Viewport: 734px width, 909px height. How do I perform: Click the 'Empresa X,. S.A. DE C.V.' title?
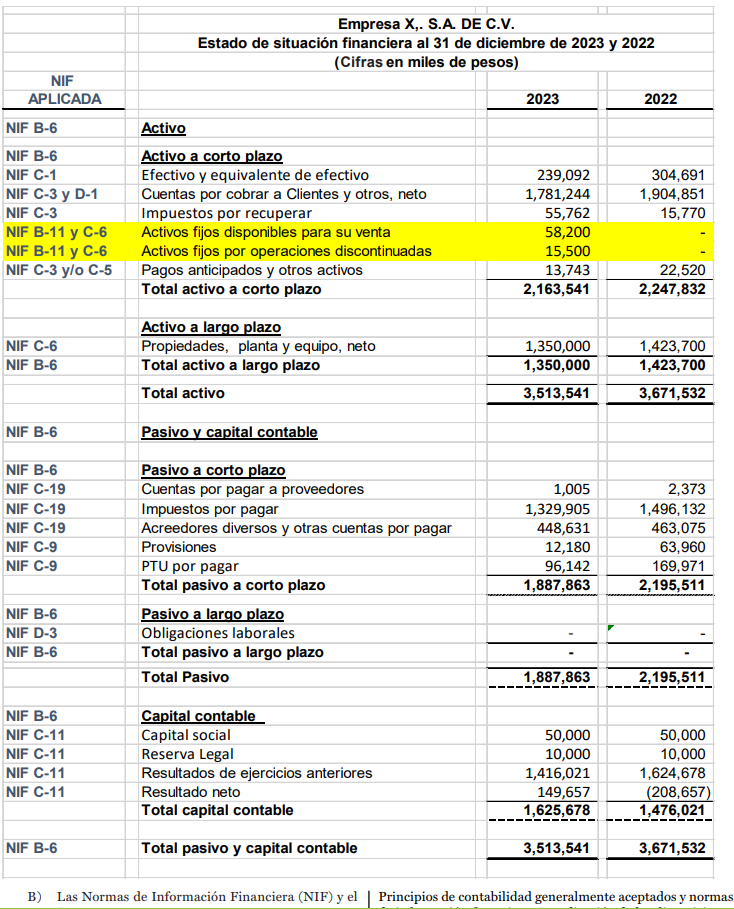click(426, 24)
